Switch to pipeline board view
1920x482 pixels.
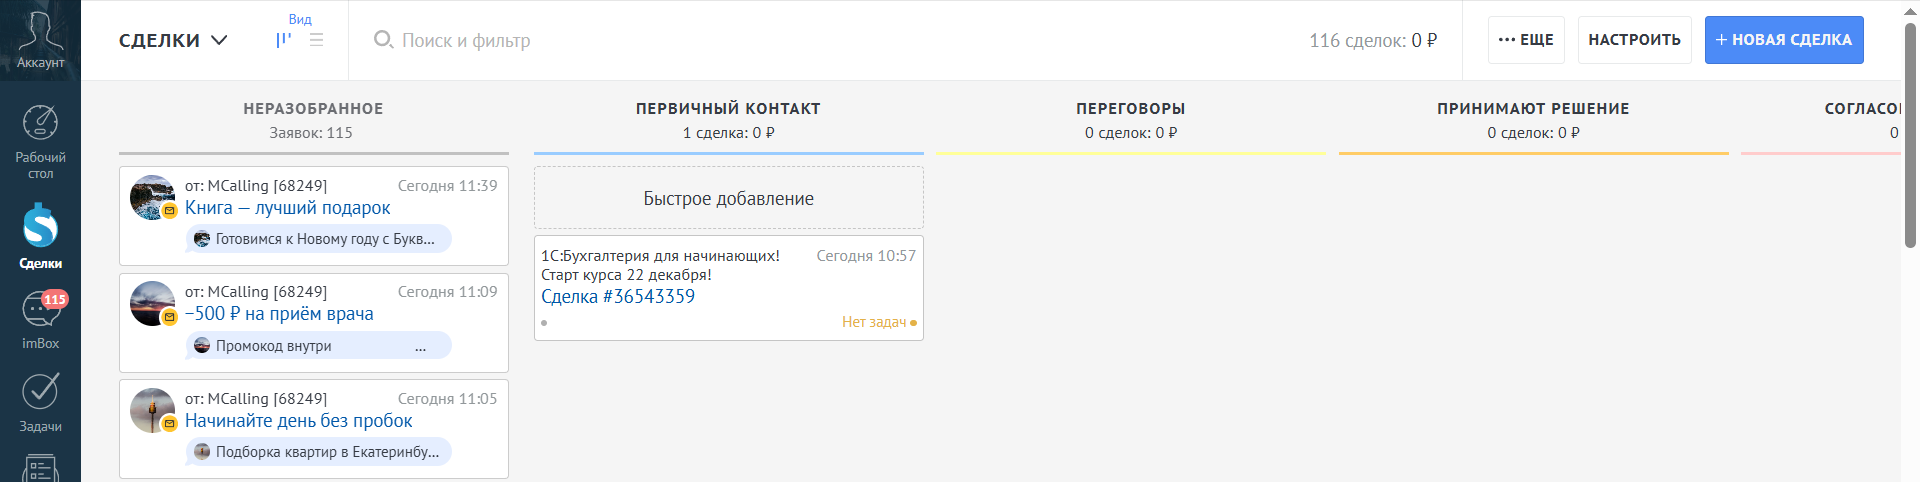[284, 40]
